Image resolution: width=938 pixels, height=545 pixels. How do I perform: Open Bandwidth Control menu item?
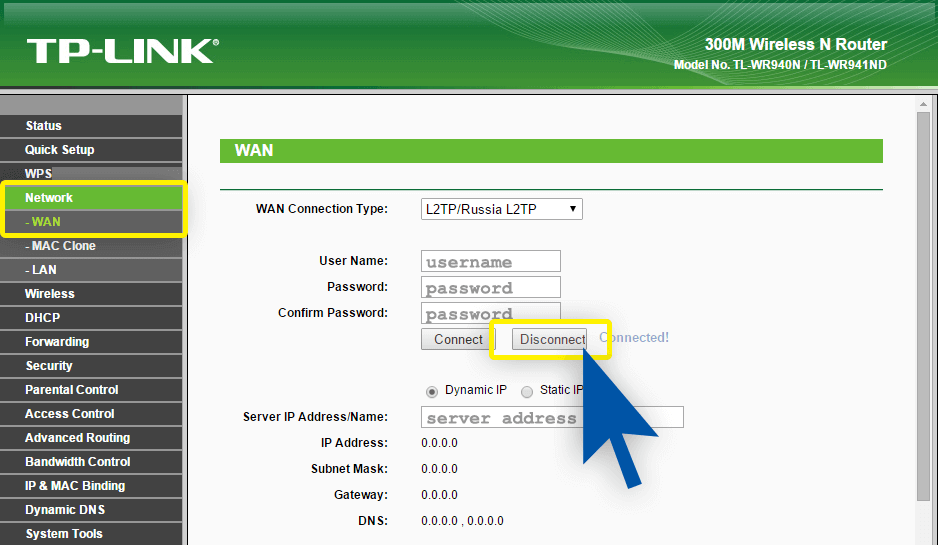click(91, 462)
